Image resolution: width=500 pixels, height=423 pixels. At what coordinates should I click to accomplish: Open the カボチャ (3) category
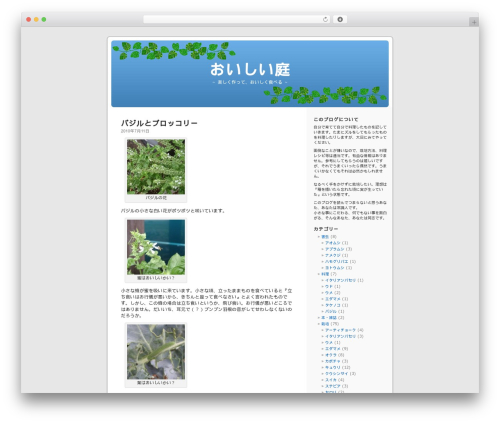click(333, 361)
